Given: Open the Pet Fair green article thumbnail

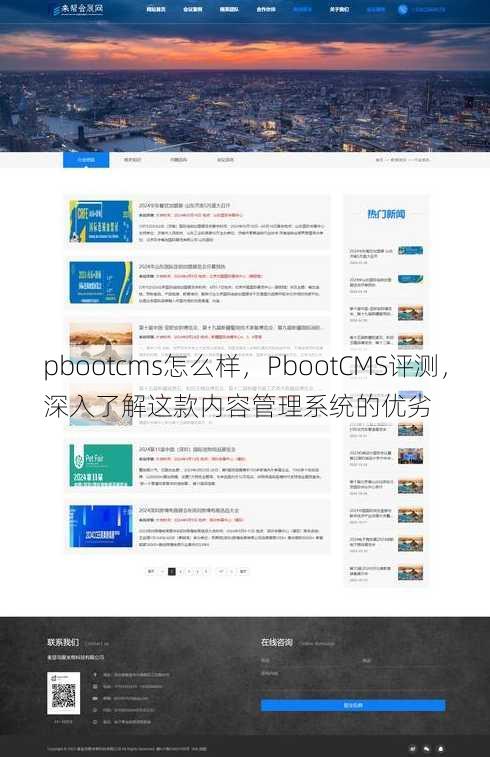Looking at the screenshot, I should click(101, 465).
